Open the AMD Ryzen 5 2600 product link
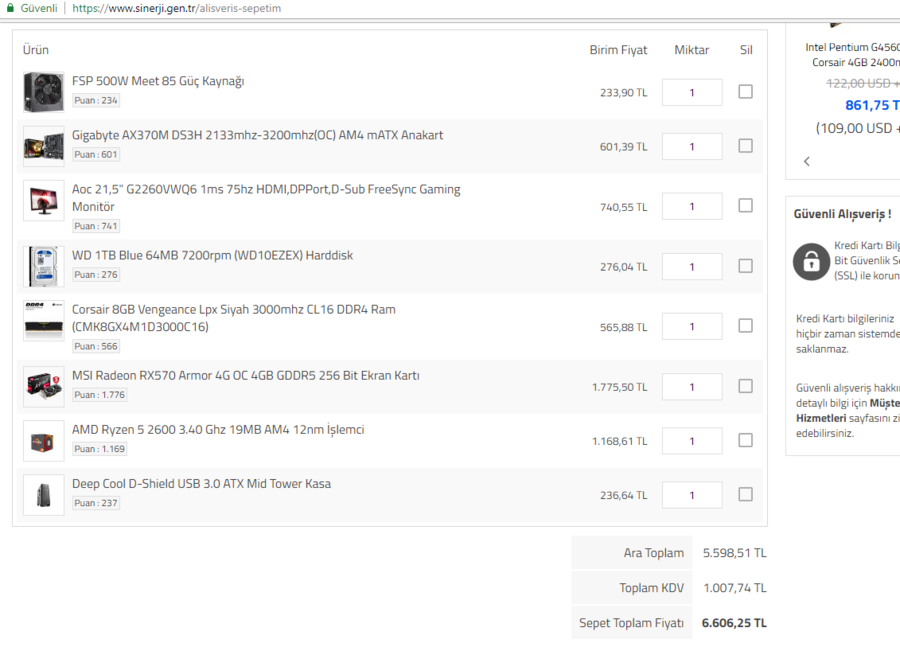The height and width of the screenshot is (651, 900). [x=218, y=430]
